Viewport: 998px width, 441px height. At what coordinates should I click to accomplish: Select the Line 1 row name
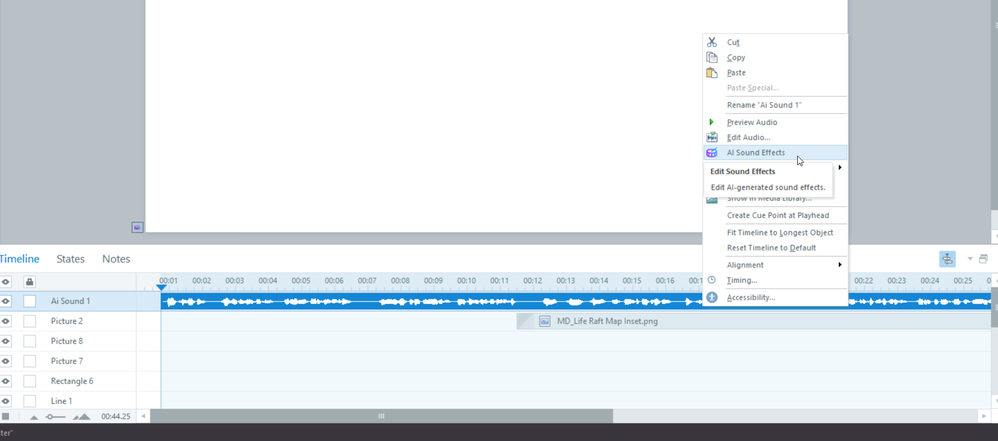click(61, 401)
